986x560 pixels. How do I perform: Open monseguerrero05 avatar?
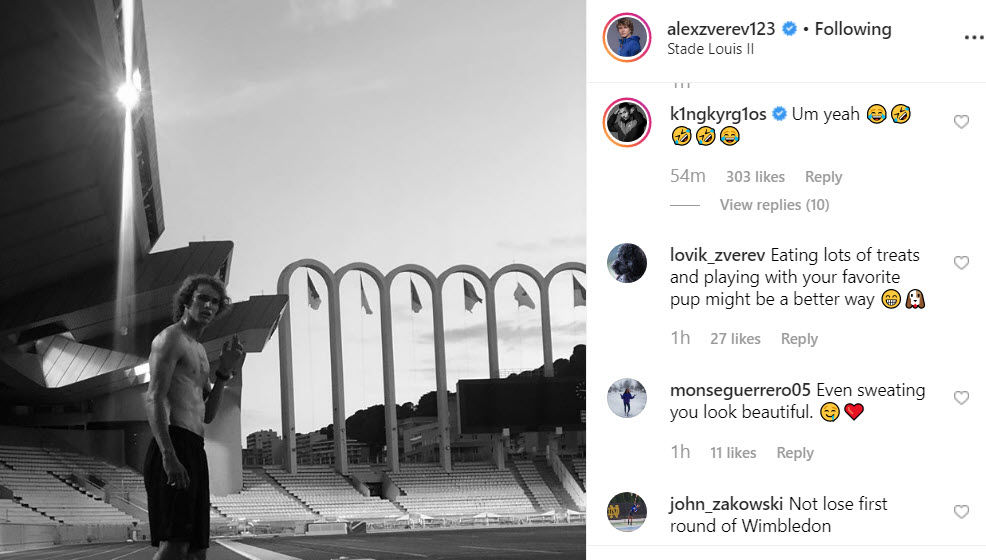tap(627, 398)
